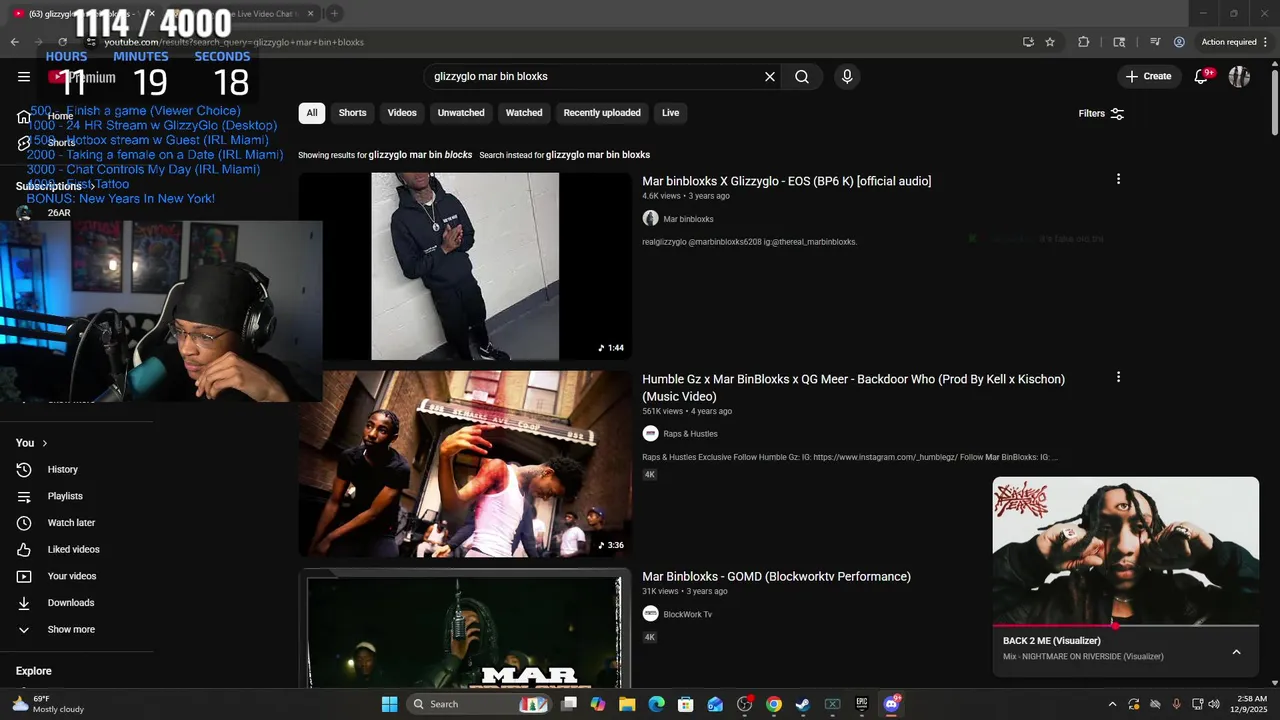Select the Recently uploaded filter chip
Image resolution: width=1280 pixels, height=720 pixels.
coord(602,113)
